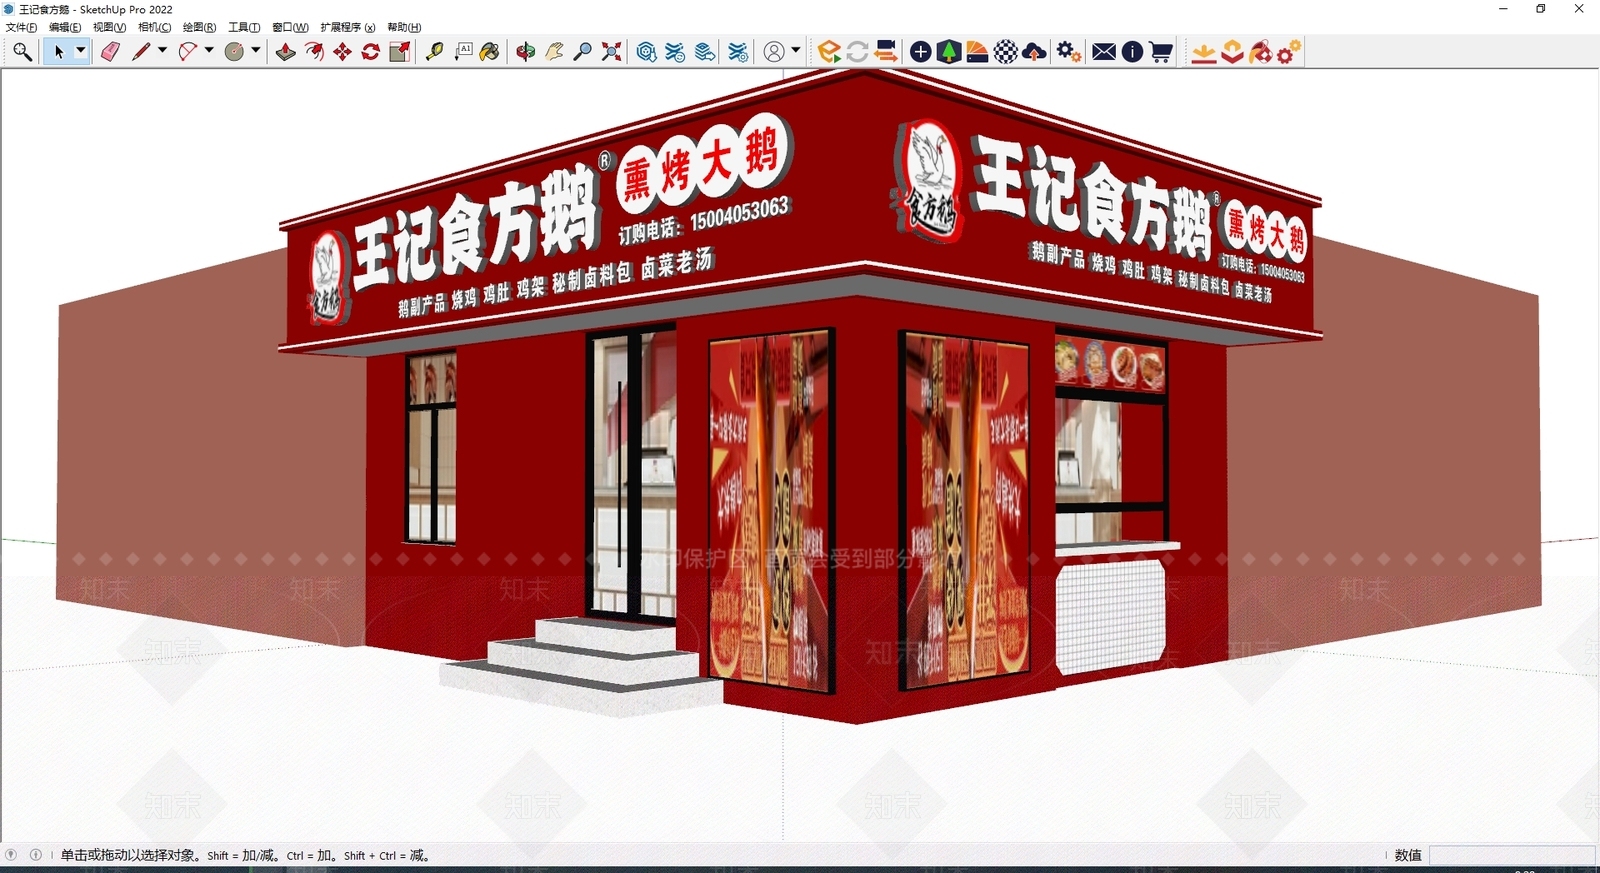Click the Send to LayOut icon
This screenshot has width=1600, height=873.
pos(705,52)
